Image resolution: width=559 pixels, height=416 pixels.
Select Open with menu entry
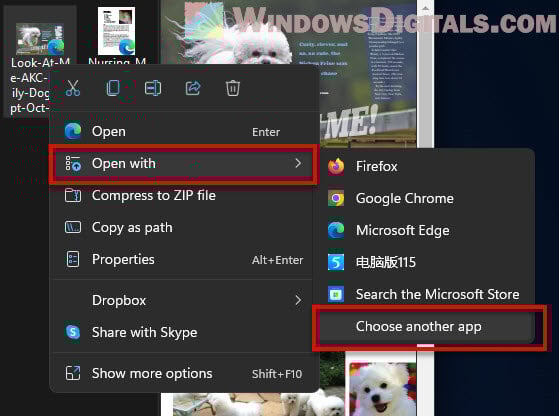pyautogui.click(x=183, y=164)
